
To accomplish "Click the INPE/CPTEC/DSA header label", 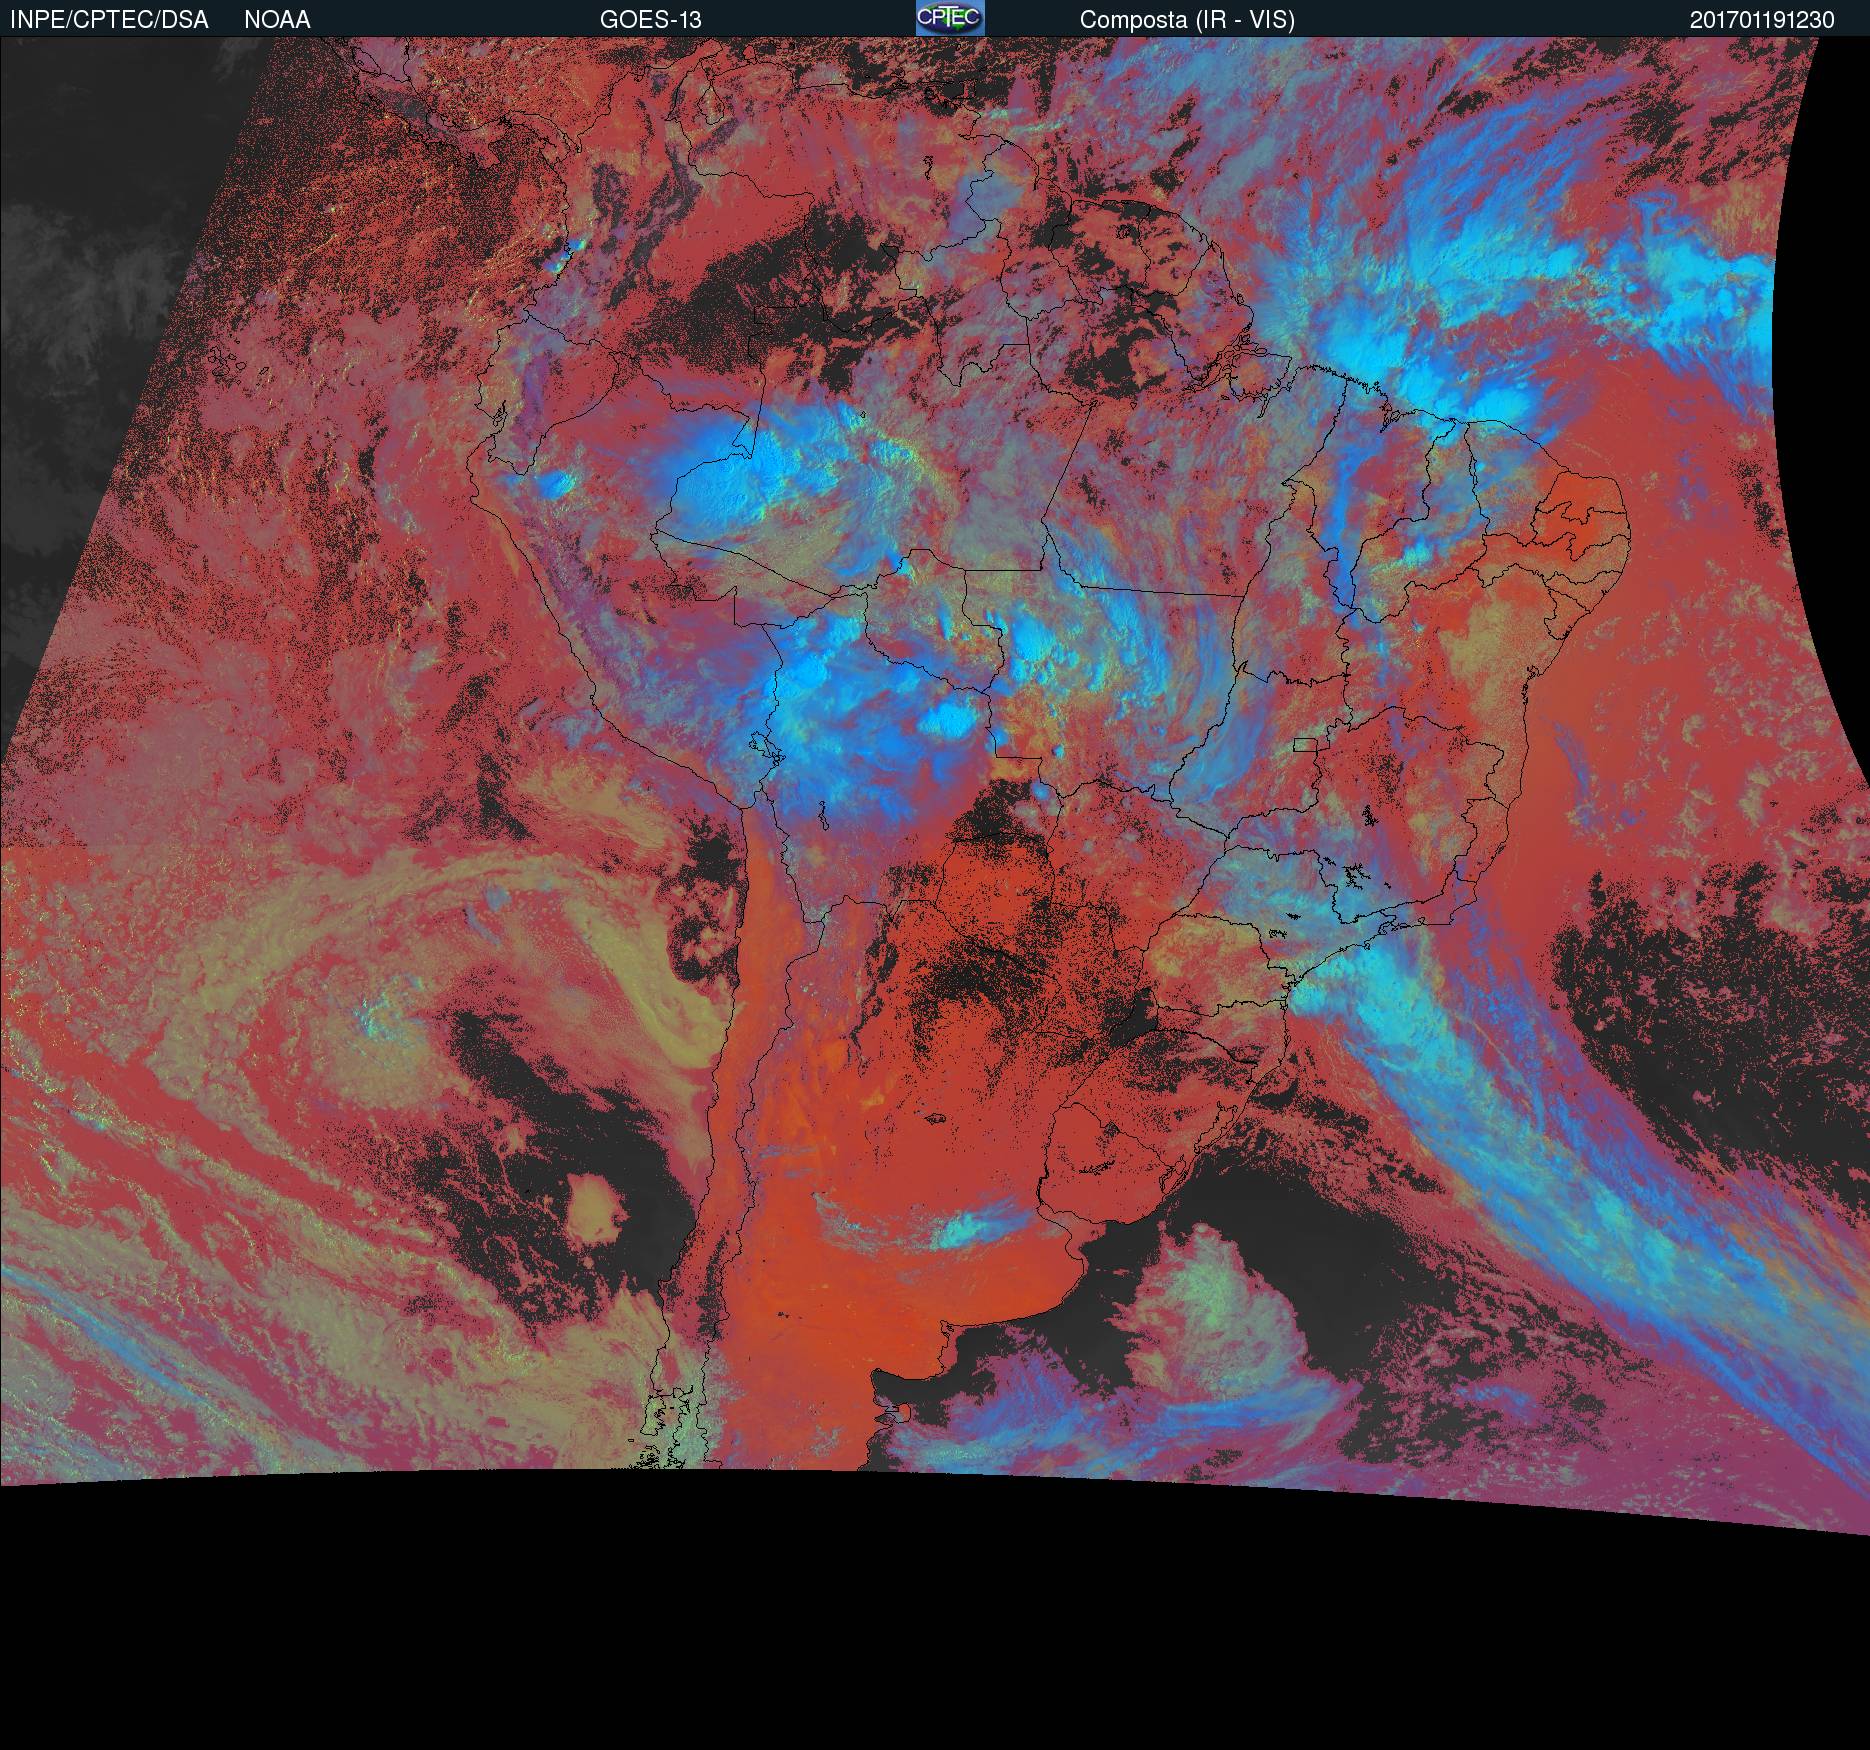I will 109,20.
